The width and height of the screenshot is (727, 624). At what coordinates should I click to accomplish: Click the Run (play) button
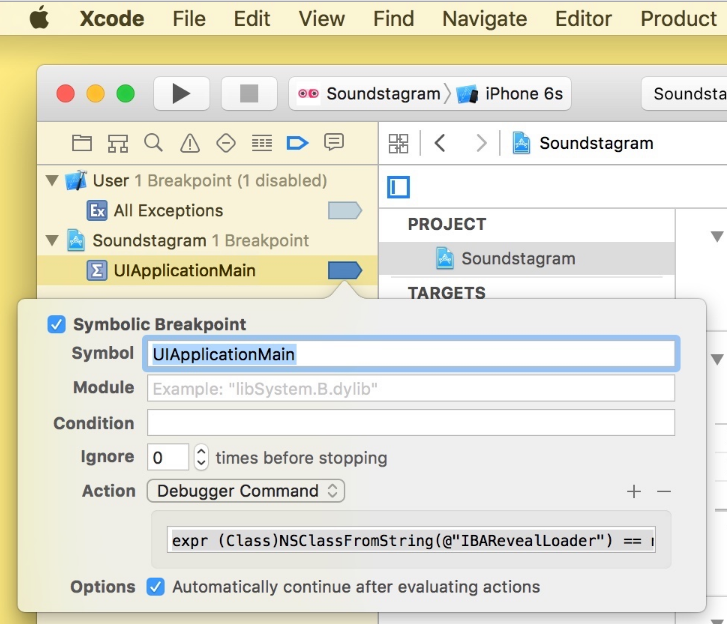coord(181,94)
